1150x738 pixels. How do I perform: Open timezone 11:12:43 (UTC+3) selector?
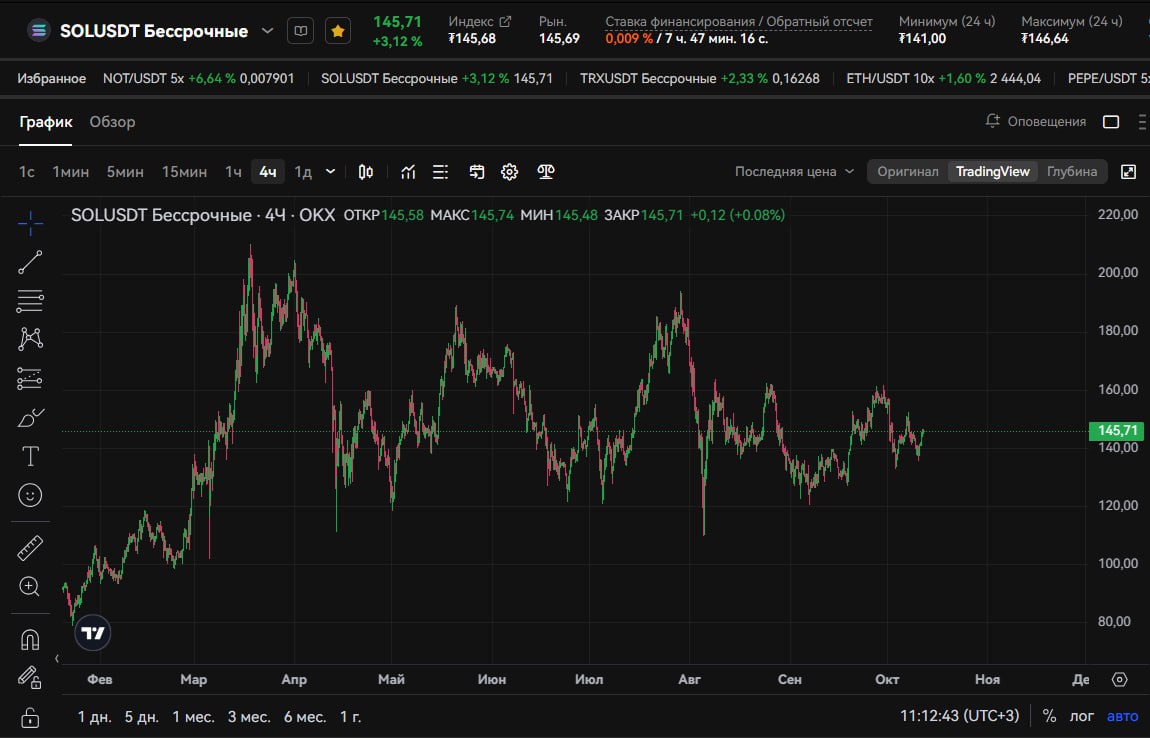[959, 715]
